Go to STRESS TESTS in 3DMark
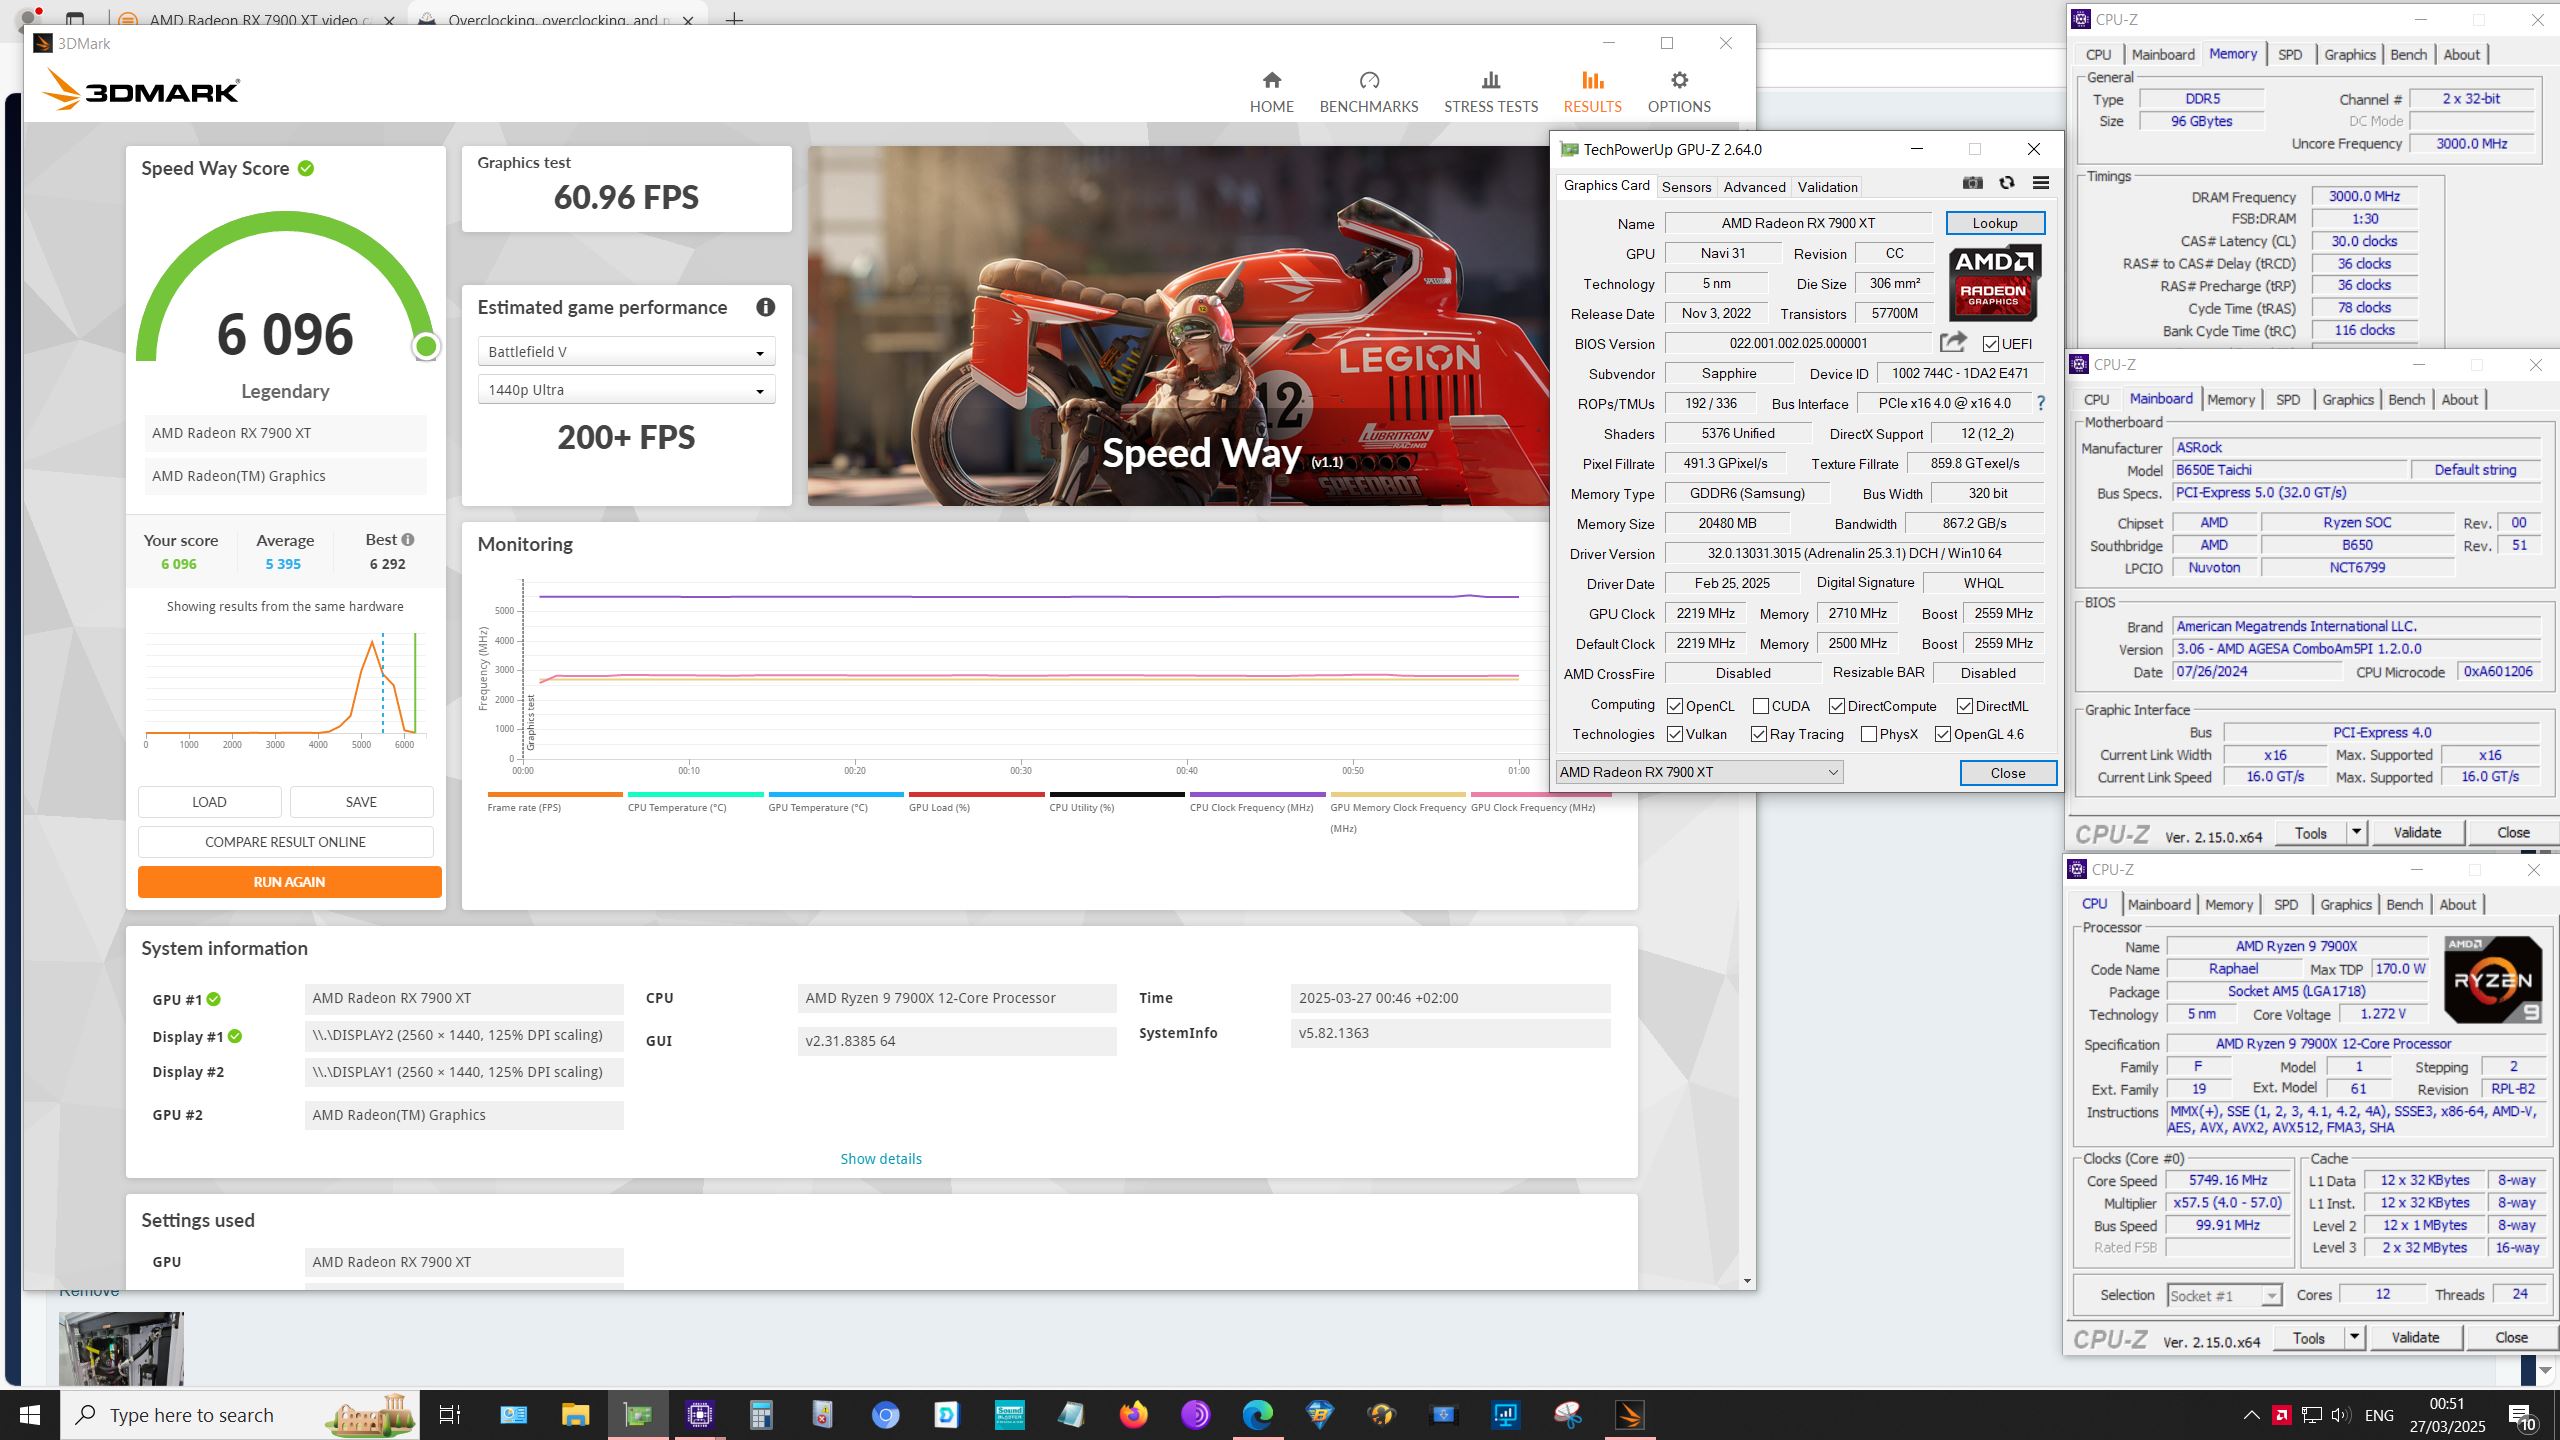This screenshot has height=1440, width=2560. [x=1490, y=92]
